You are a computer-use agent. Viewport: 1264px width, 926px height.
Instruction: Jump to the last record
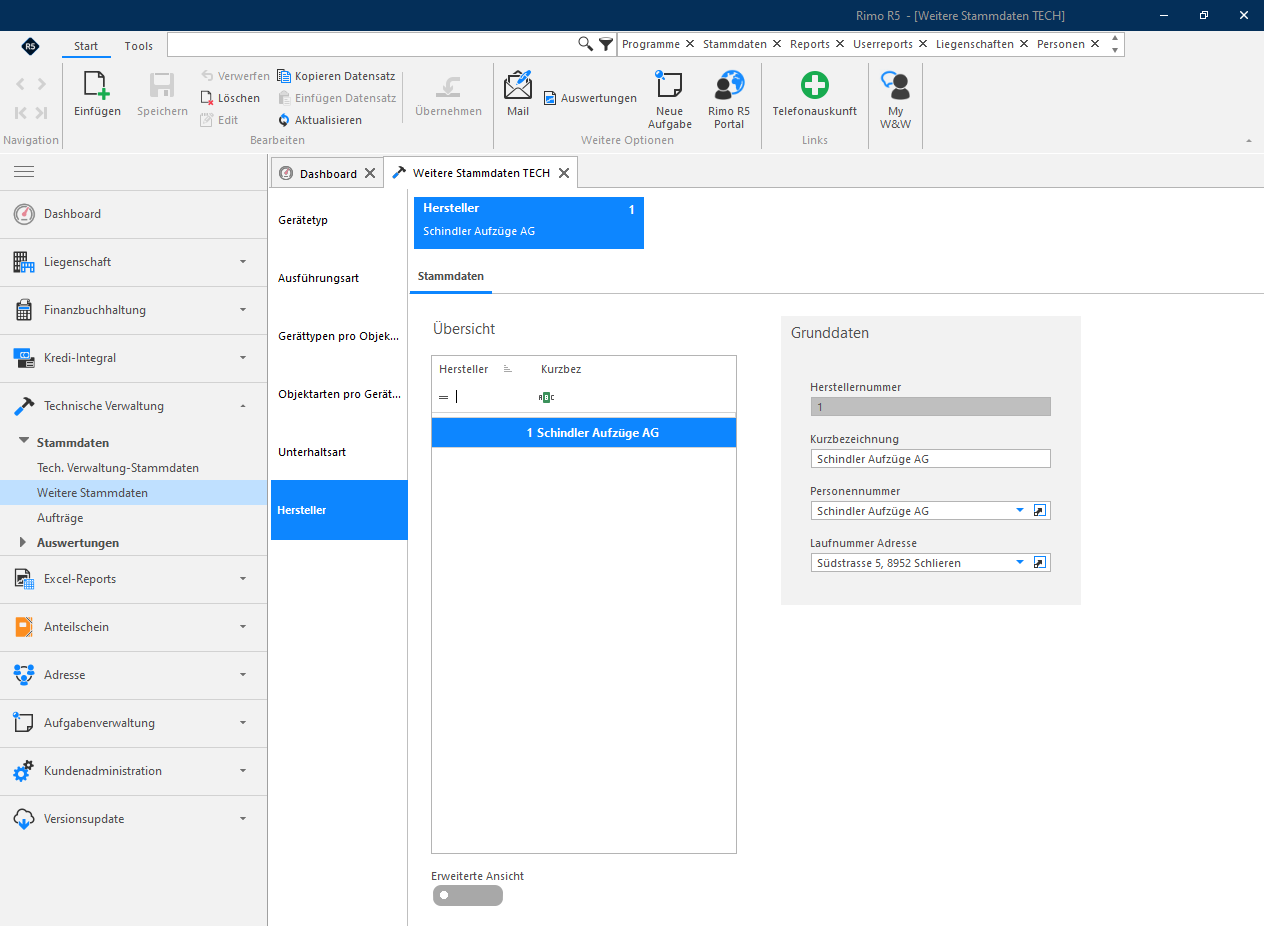point(41,113)
